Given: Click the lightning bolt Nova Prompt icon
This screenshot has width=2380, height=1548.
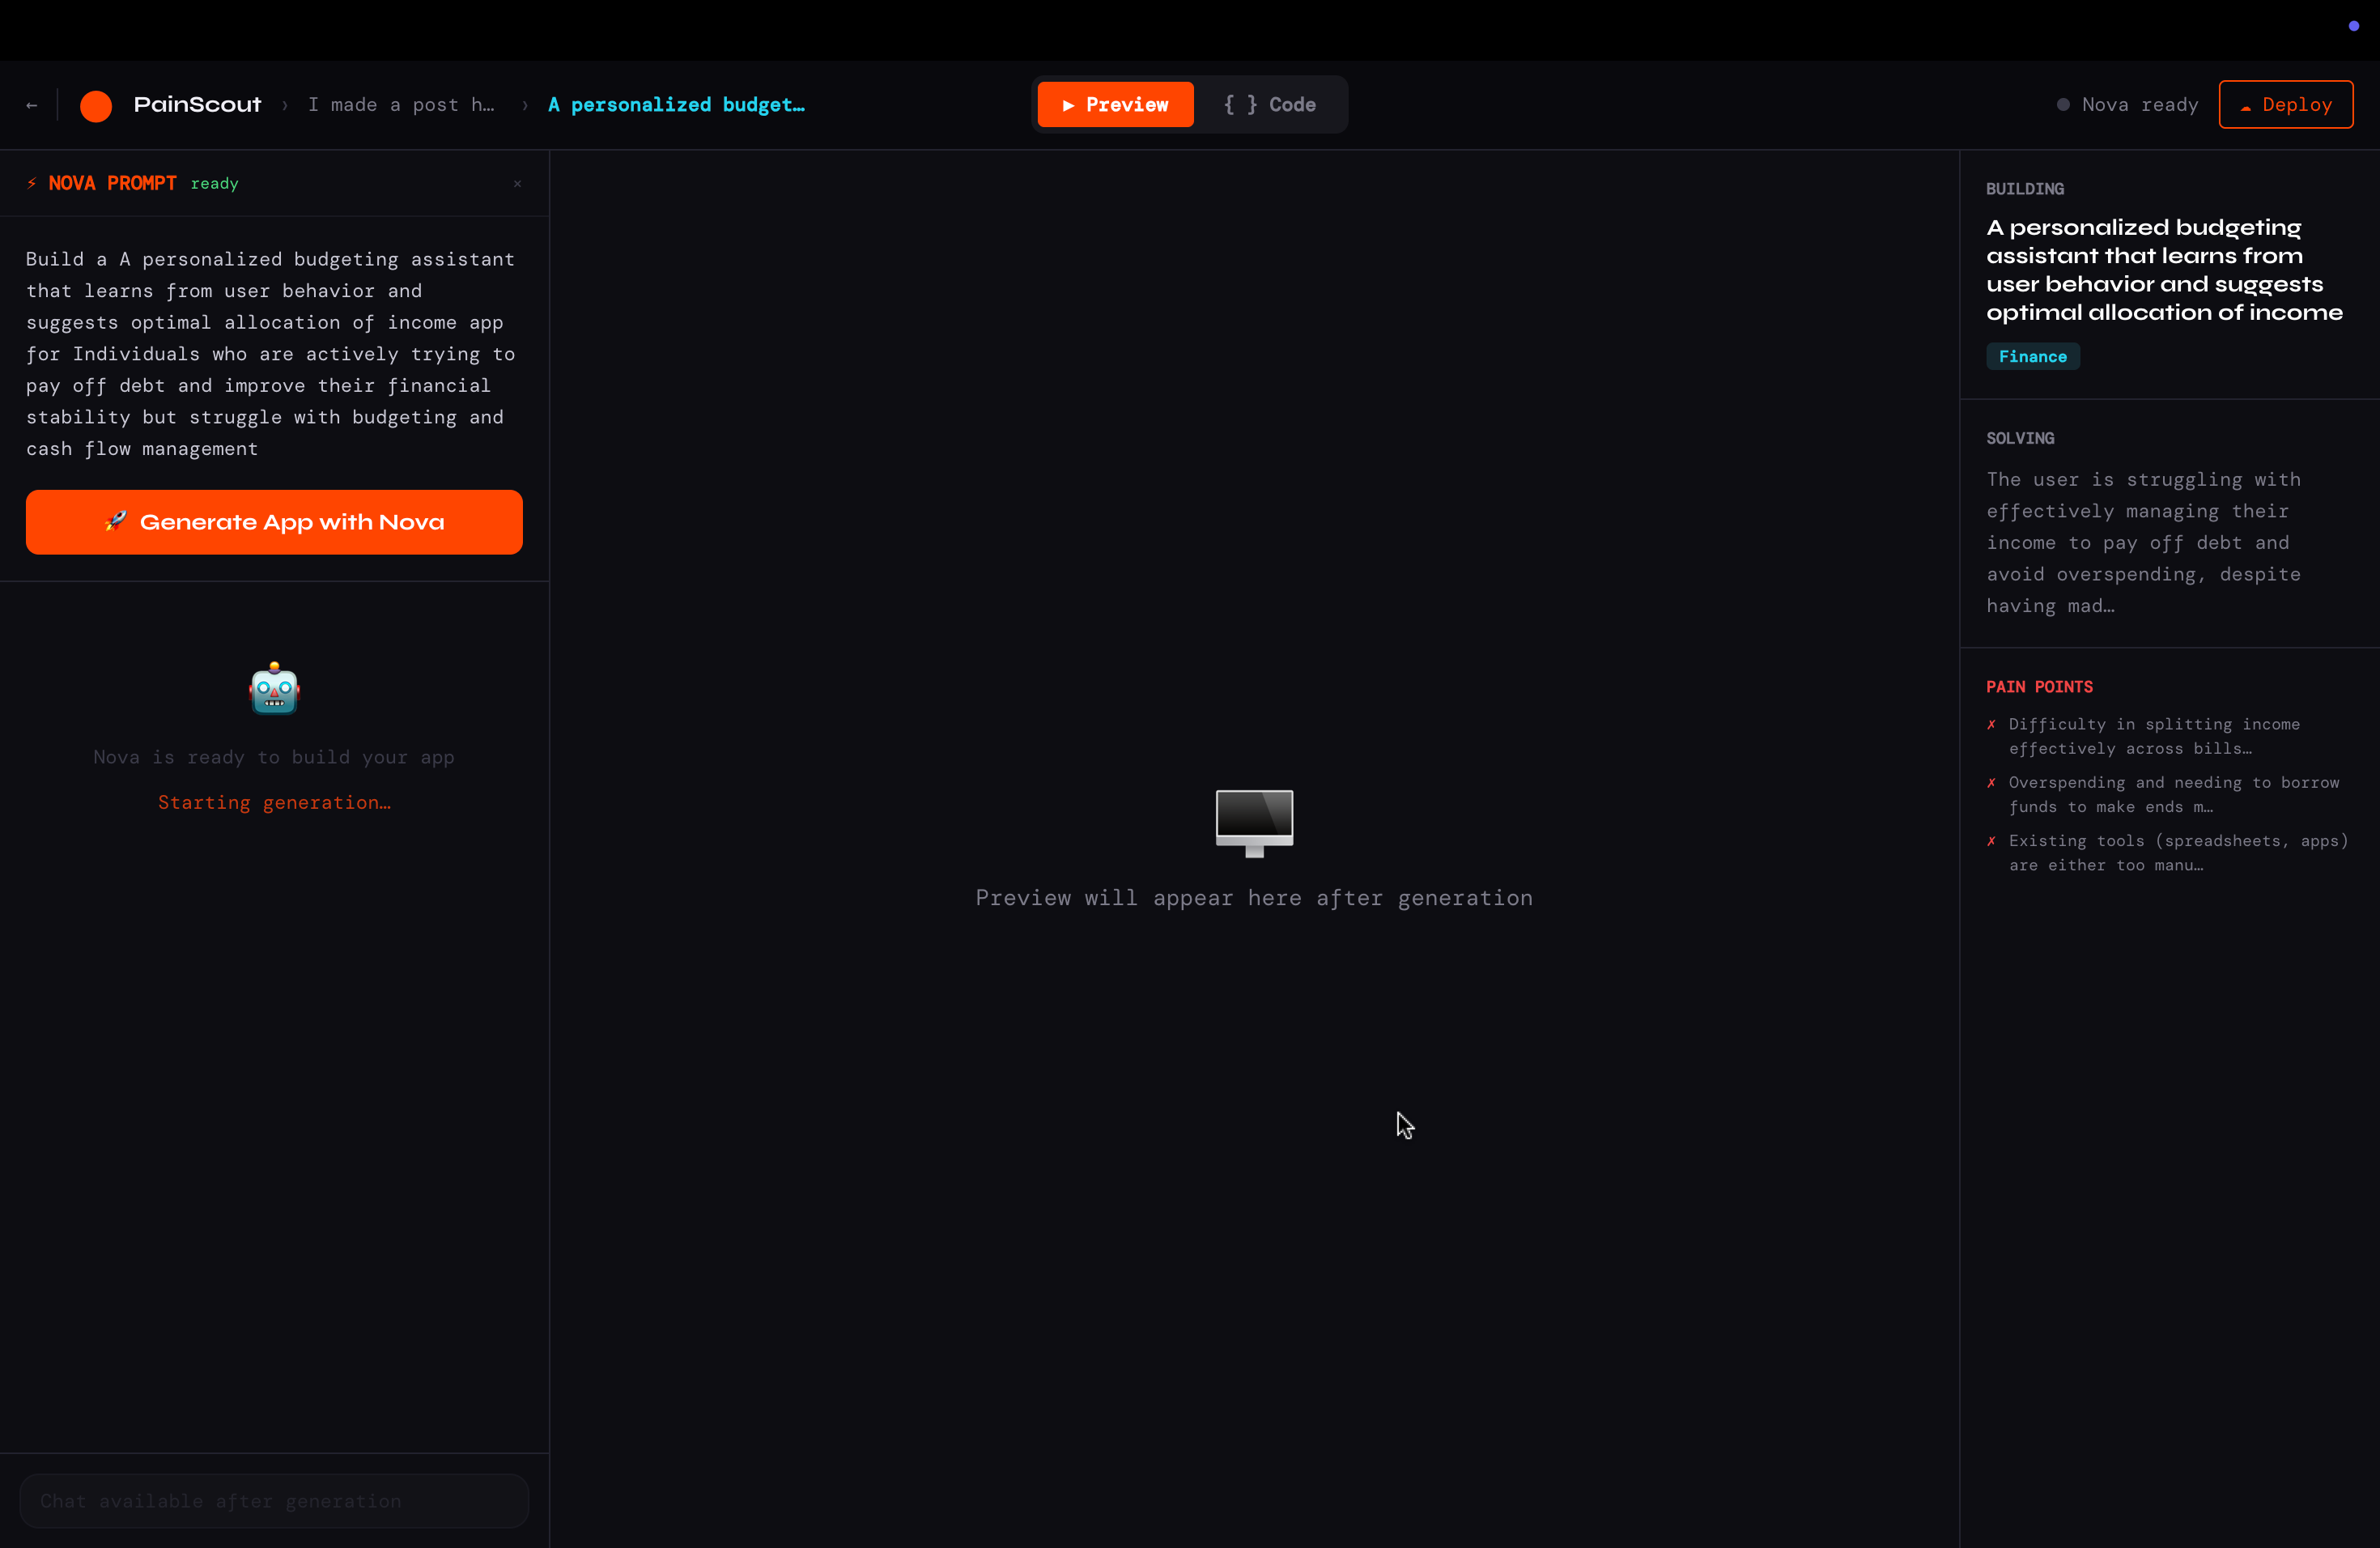Looking at the screenshot, I should coord(32,183).
